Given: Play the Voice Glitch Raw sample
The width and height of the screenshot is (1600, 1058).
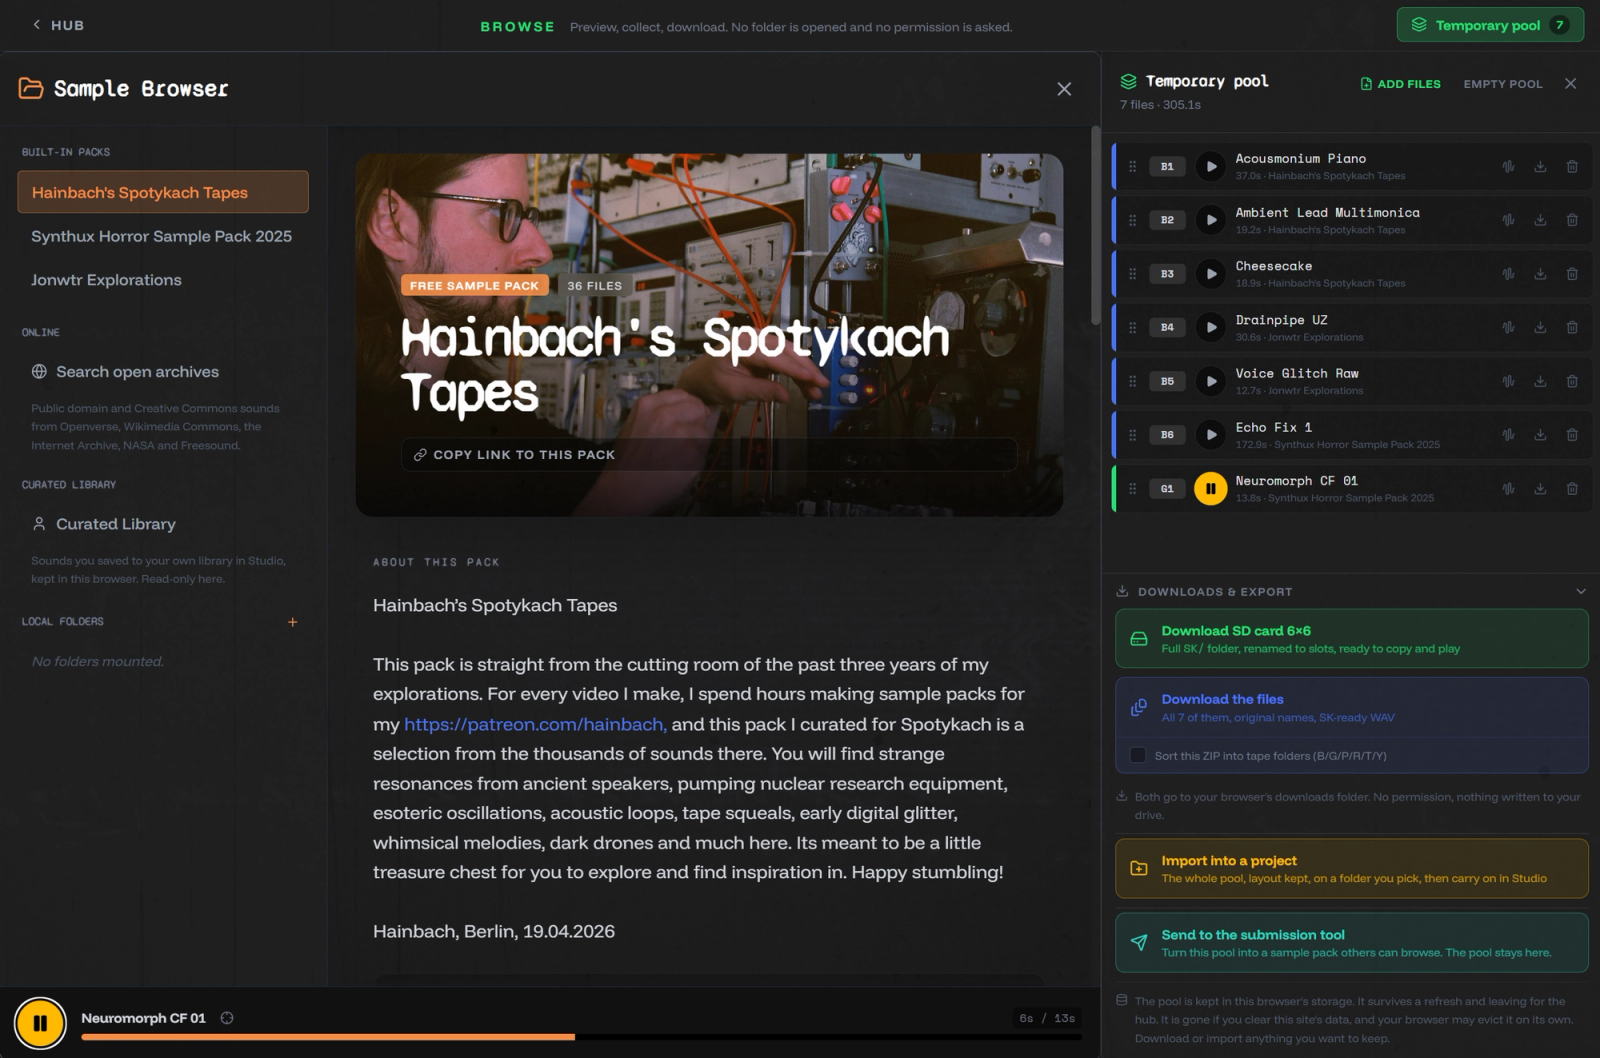Looking at the screenshot, I should click(x=1210, y=381).
